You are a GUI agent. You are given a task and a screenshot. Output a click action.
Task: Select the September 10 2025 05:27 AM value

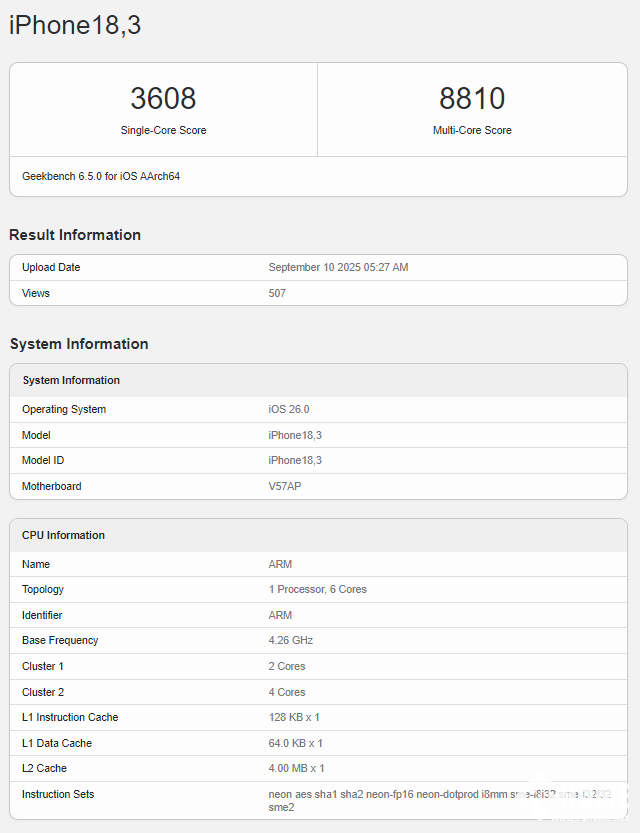click(x=338, y=267)
